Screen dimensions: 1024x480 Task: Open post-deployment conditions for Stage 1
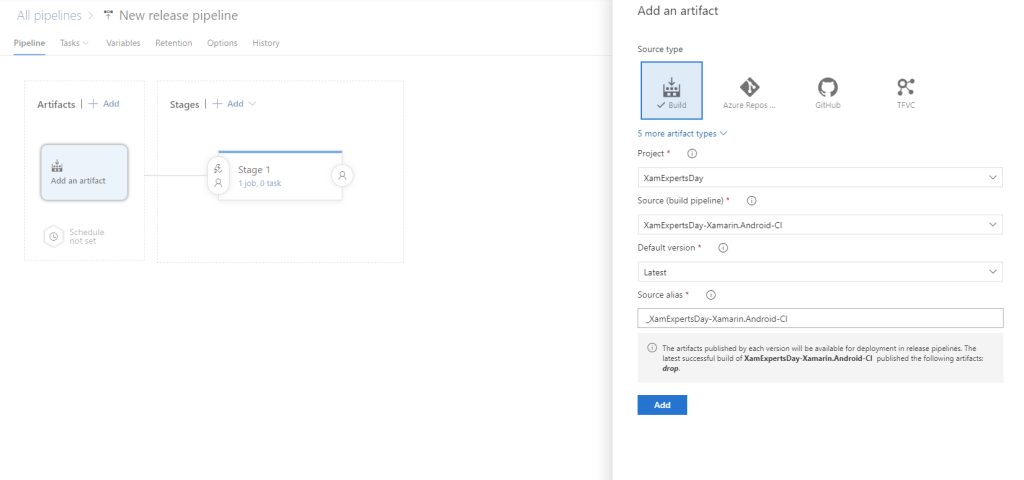tap(342, 175)
